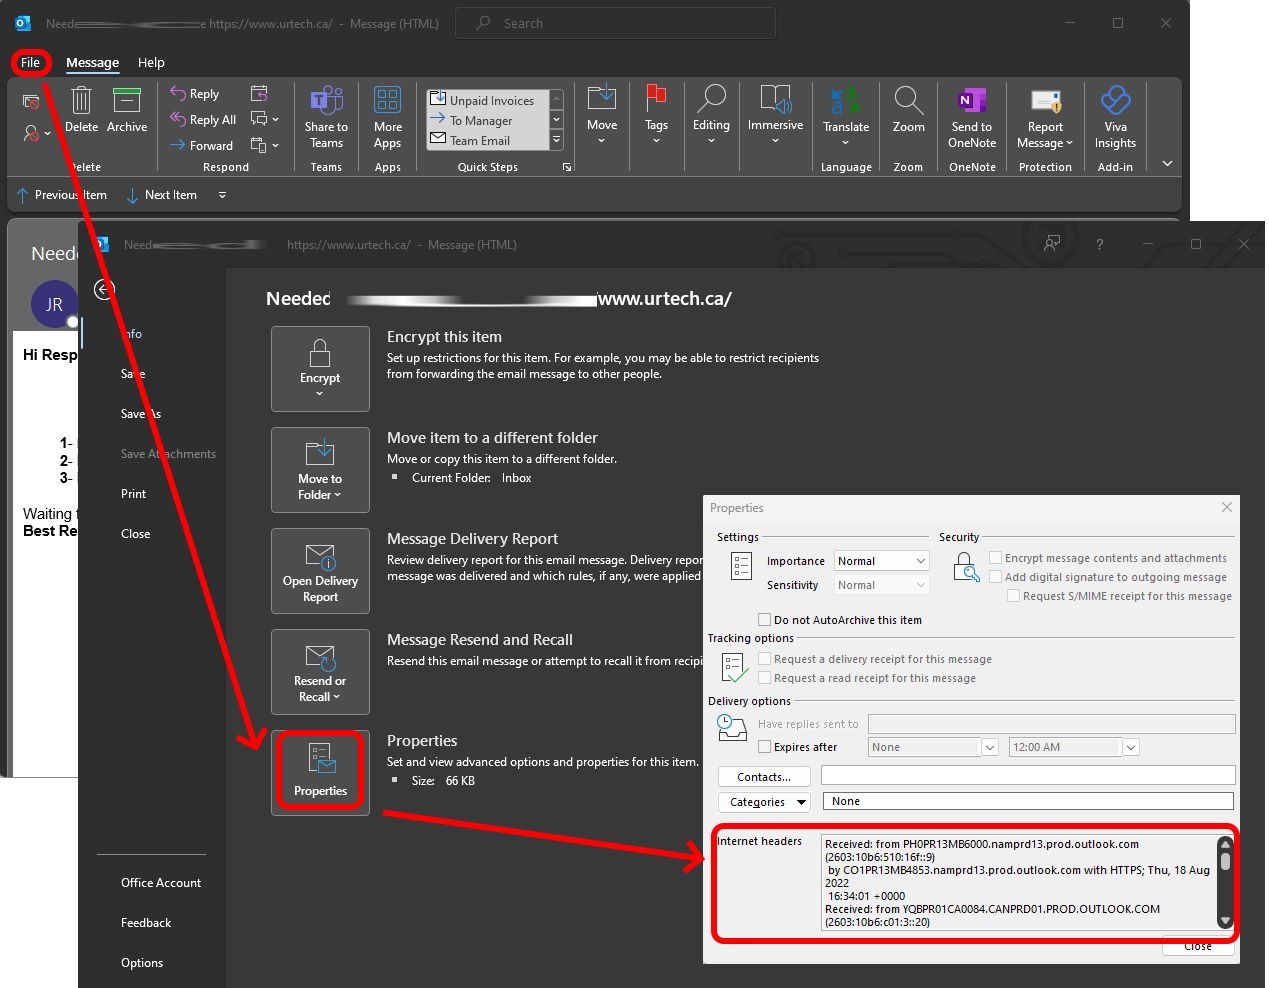
Task: Check the Expires after checkbox
Action: pos(765,747)
